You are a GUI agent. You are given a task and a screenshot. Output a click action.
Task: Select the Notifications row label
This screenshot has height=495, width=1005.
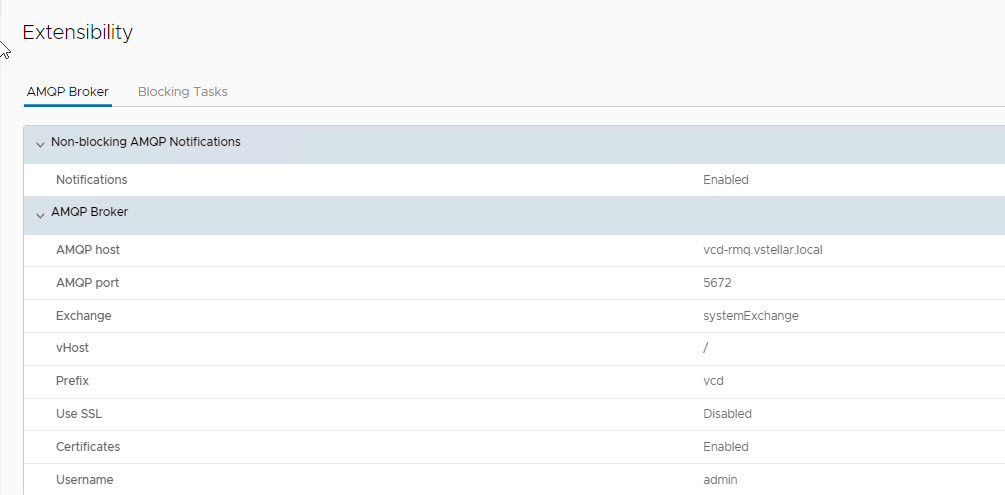[92, 180]
